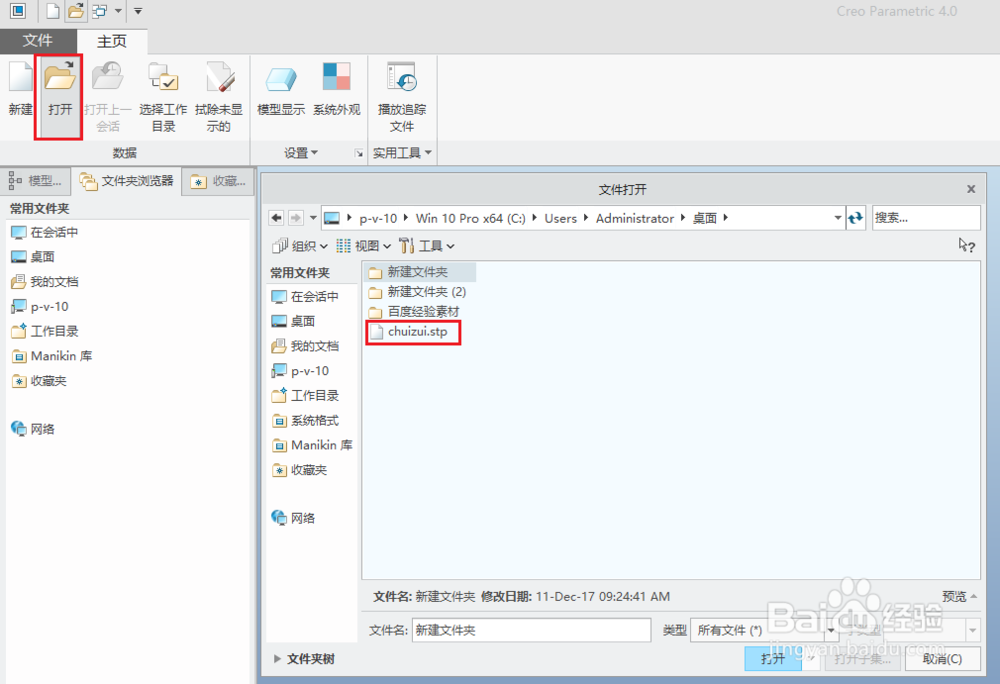1000x684 pixels.
Task: Switch to the 模型 tree tab
Action: (35, 181)
